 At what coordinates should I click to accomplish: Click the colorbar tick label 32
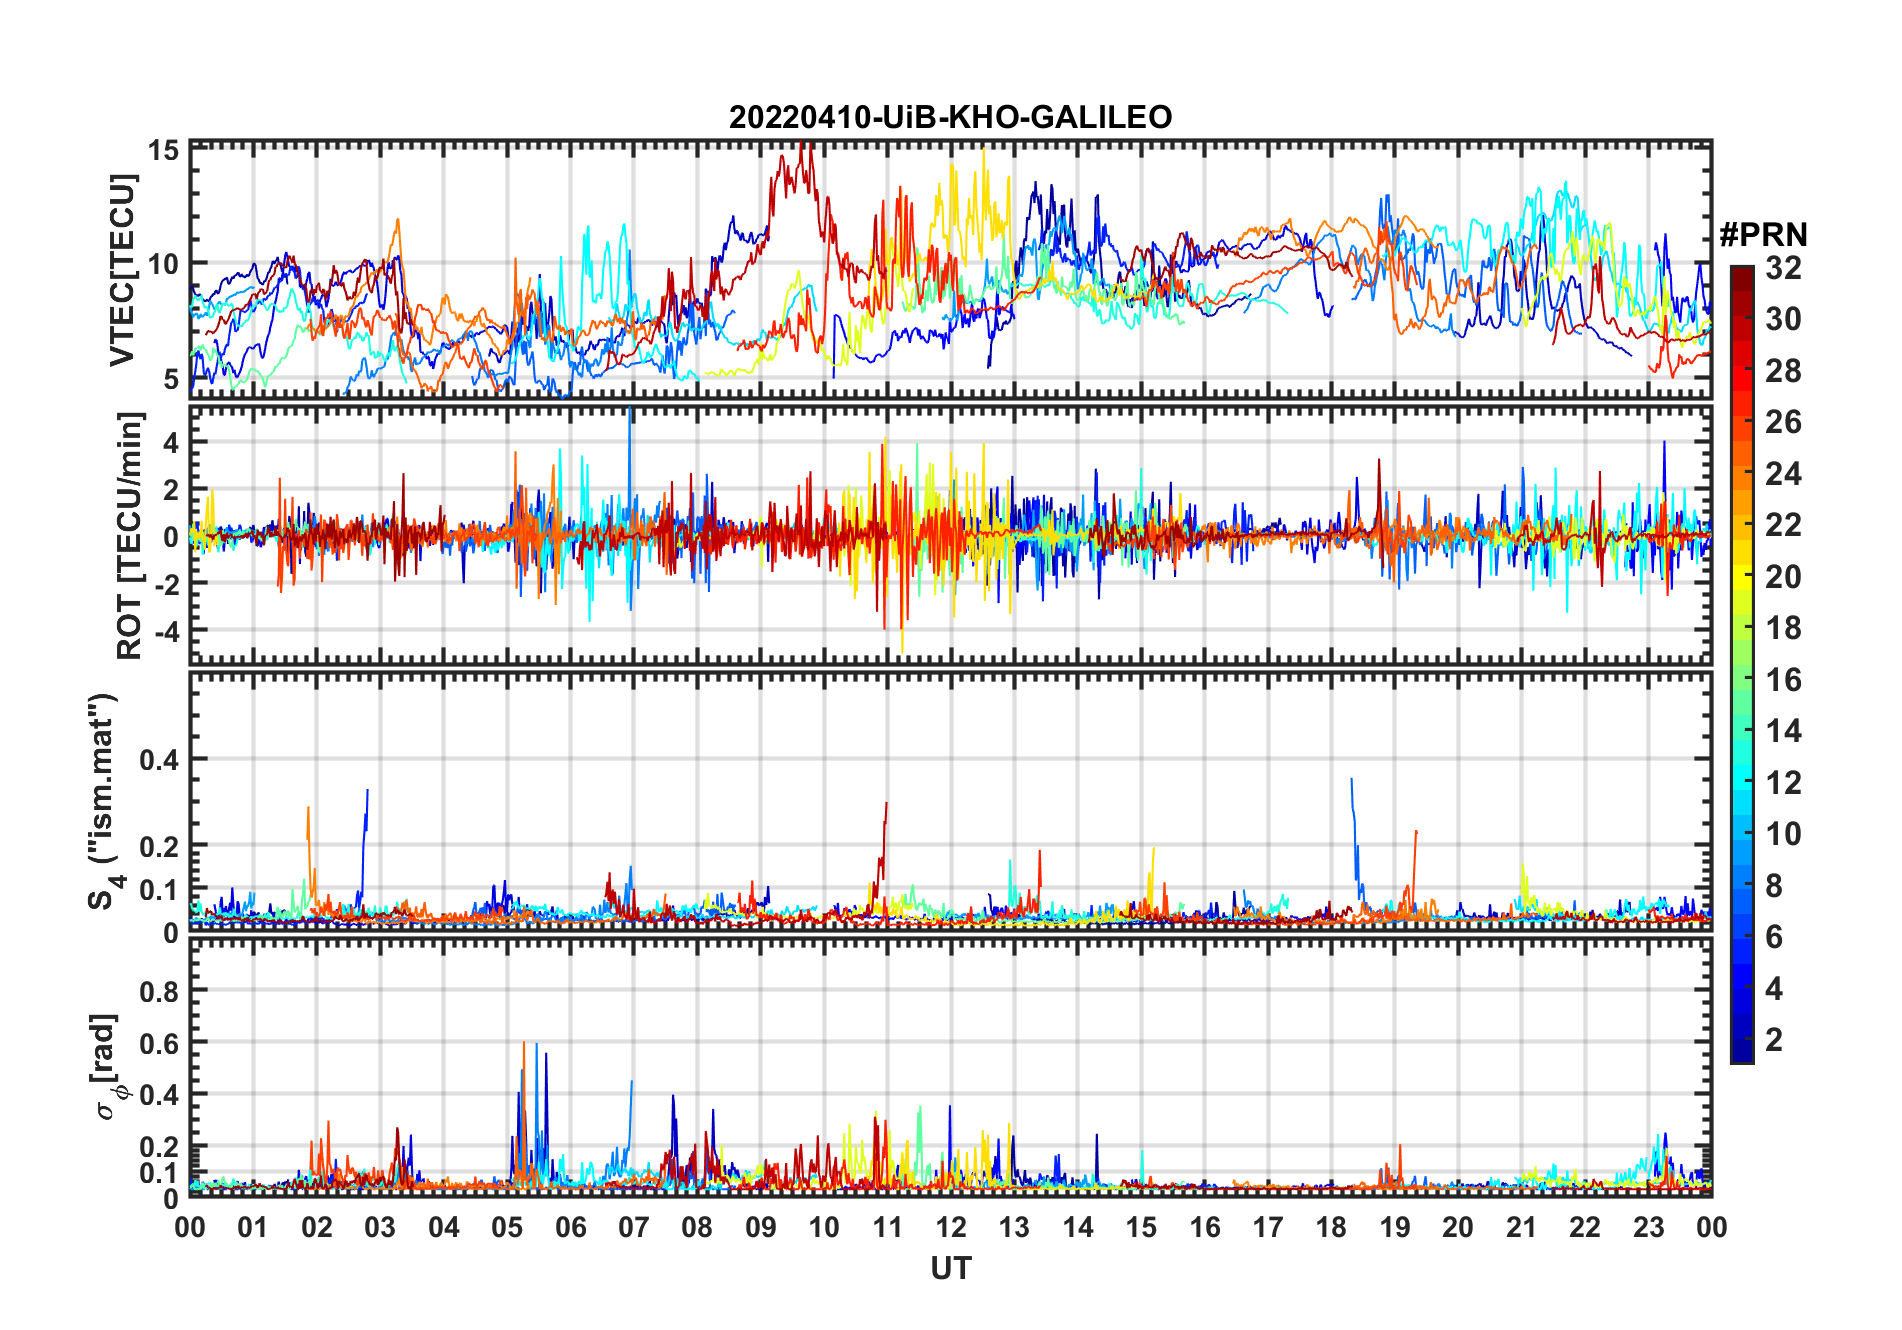1783,268
